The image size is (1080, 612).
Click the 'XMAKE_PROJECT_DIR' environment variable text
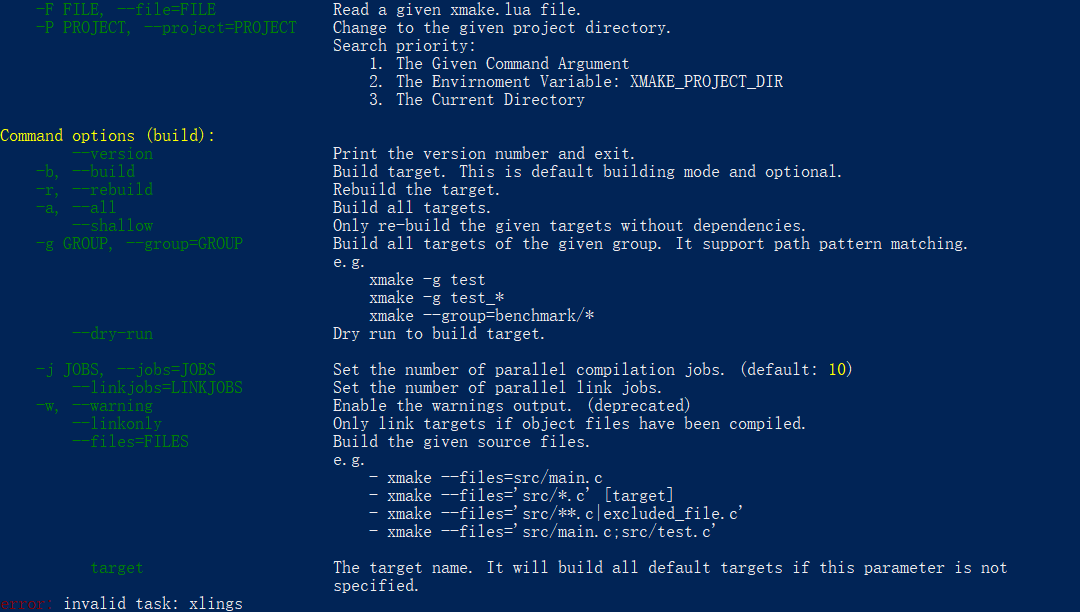click(x=706, y=82)
